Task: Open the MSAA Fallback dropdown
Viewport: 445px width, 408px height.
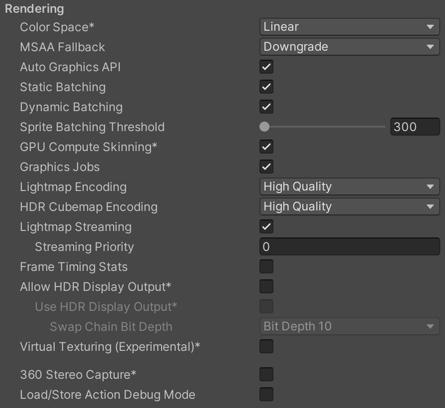Action: [x=349, y=47]
